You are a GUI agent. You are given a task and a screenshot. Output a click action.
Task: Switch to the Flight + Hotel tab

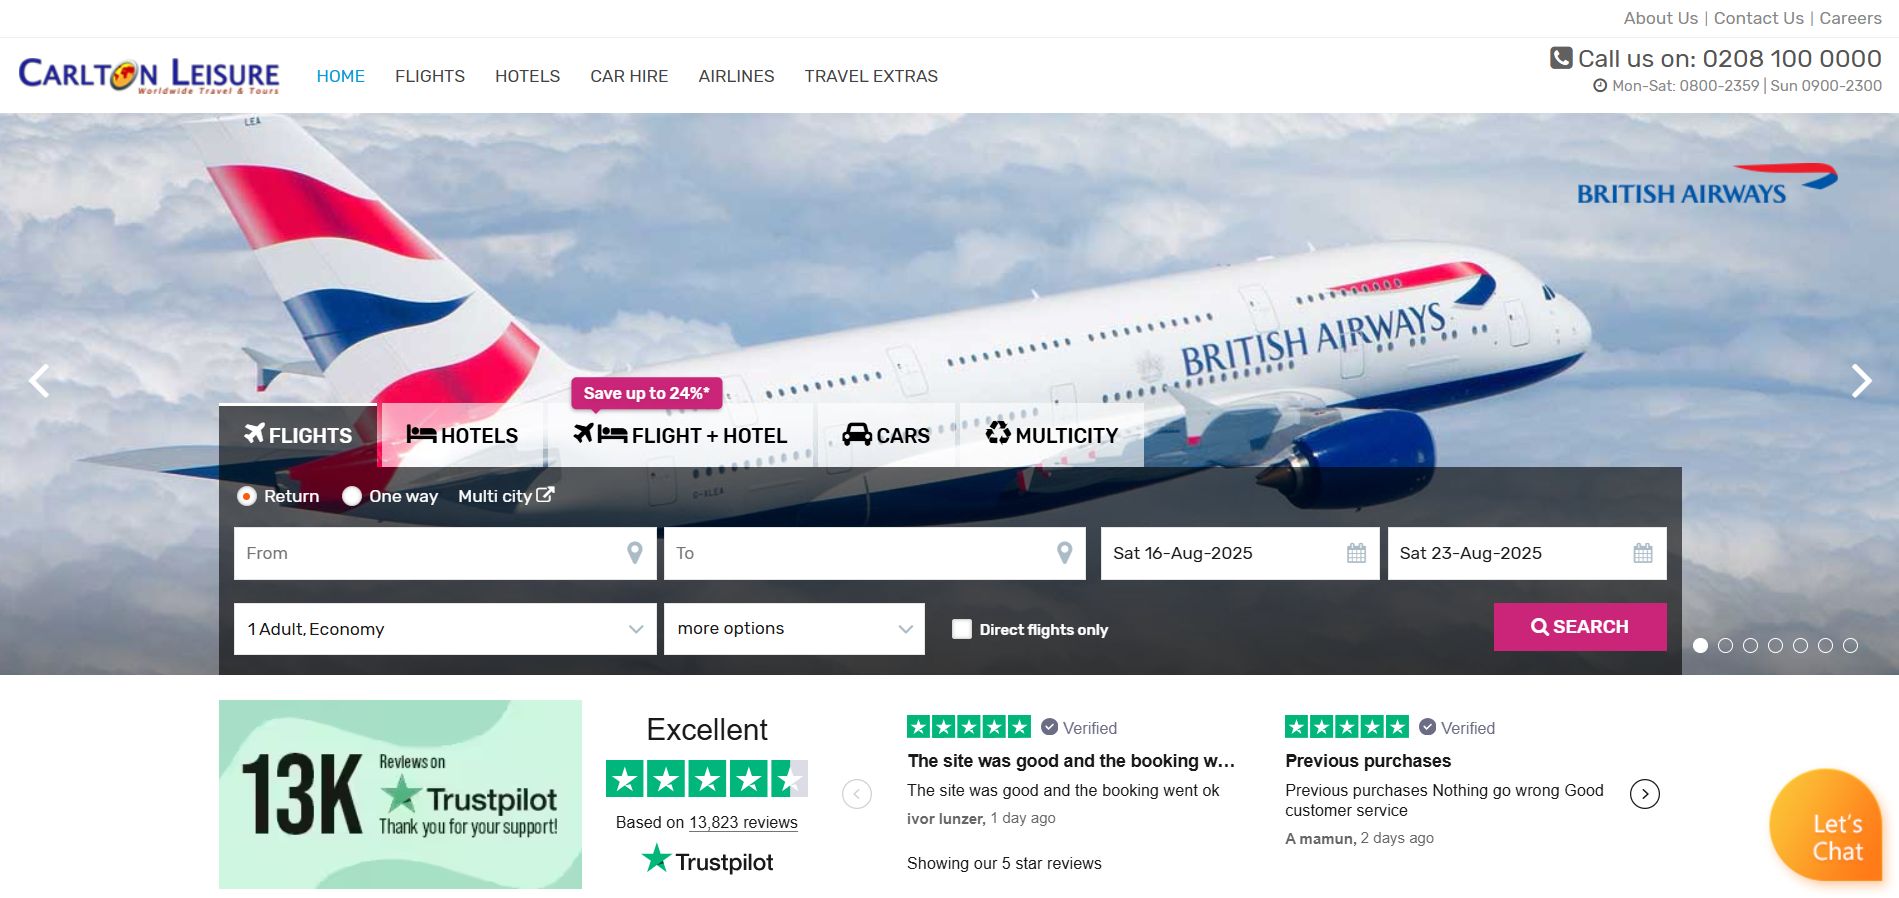[680, 435]
